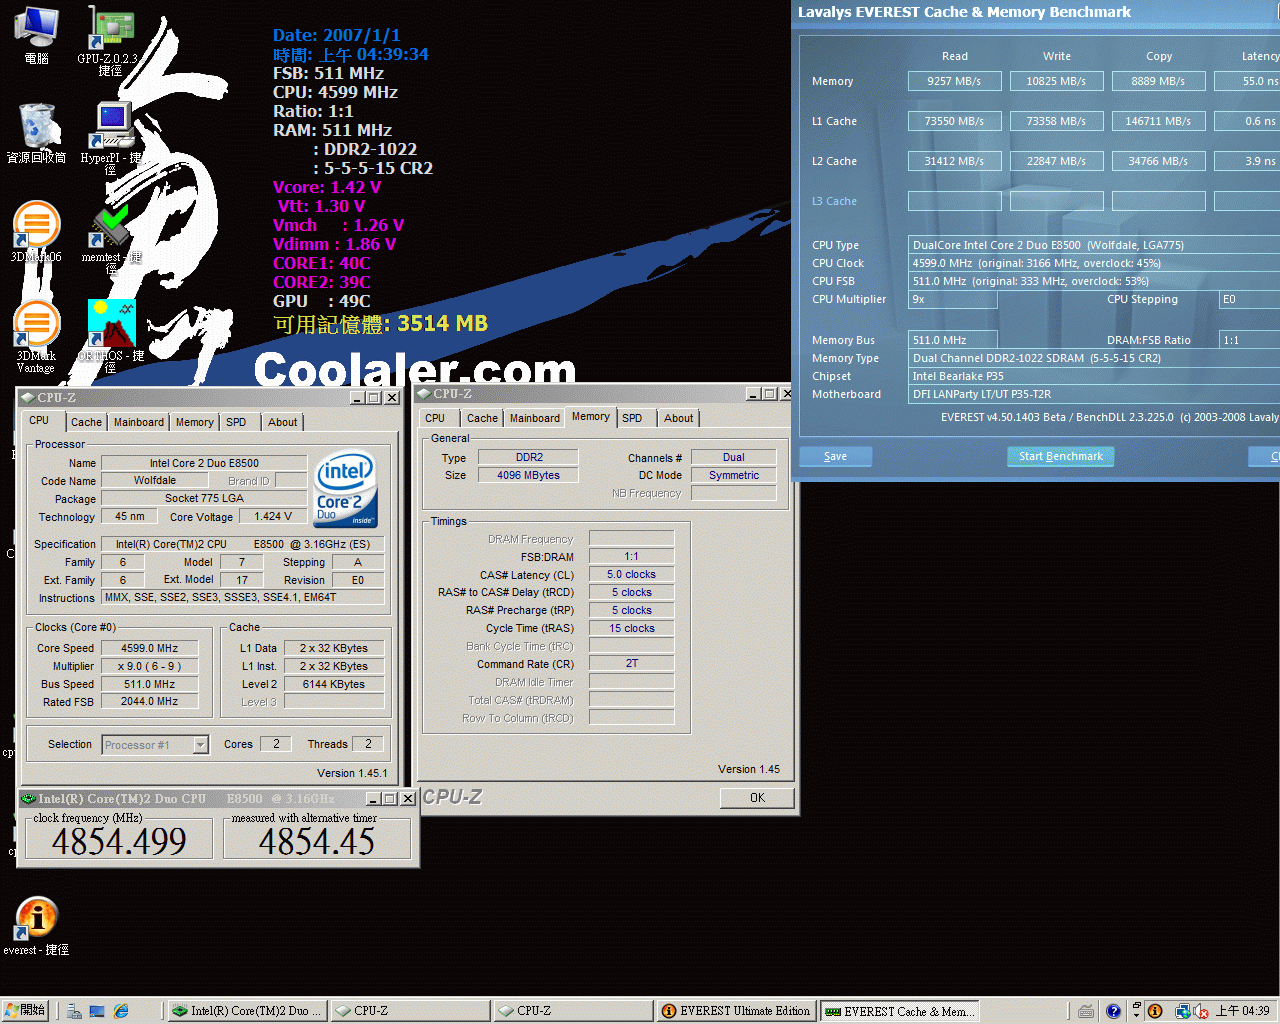Image resolution: width=1280 pixels, height=1024 pixels.
Task: Switch to EVEREST Cache & Mem taskbar button
Action: 900,1011
